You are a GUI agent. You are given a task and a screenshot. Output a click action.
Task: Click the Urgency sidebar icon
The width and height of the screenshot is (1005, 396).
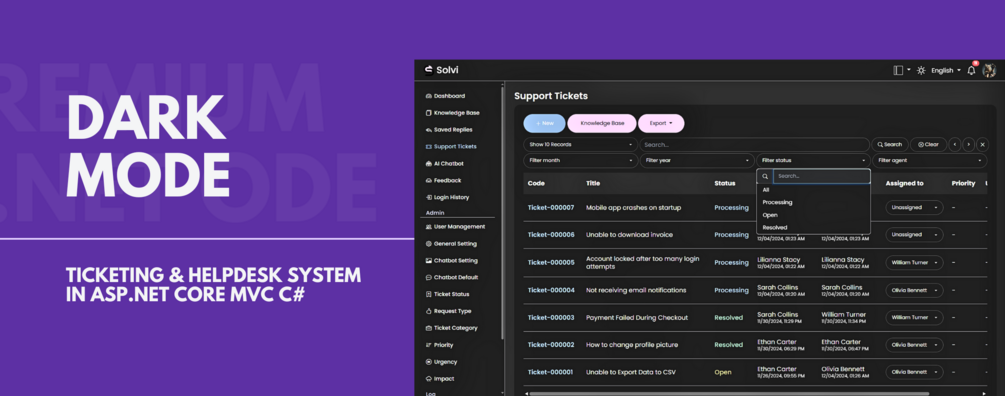coord(429,362)
